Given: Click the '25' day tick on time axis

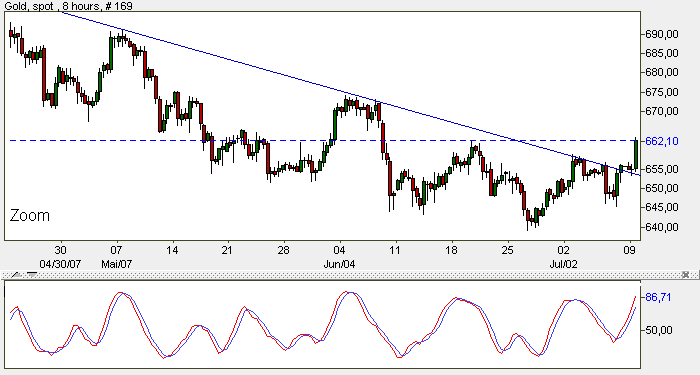Looking at the screenshot, I should pyautogui.click(x=508, y=250).
